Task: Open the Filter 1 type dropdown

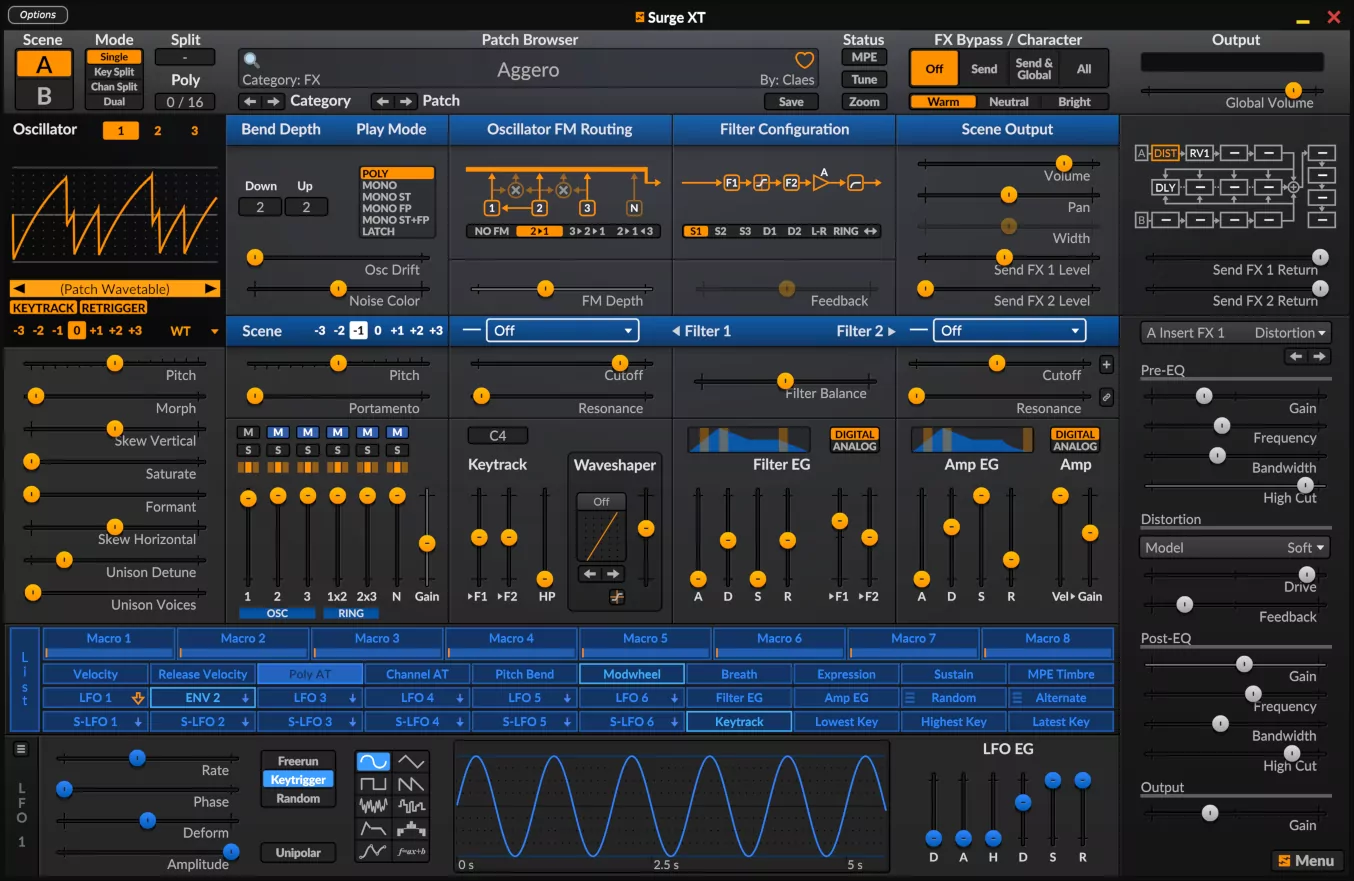Action: (x=562, y=330)
